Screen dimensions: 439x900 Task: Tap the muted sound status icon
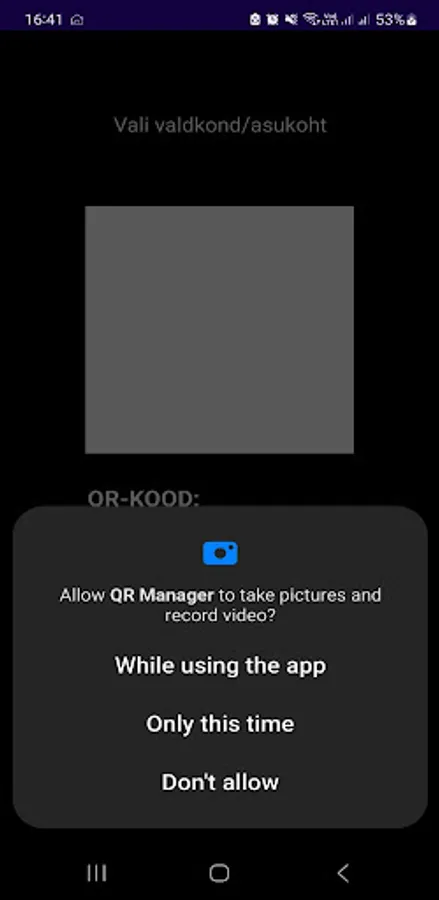(291, 20)
